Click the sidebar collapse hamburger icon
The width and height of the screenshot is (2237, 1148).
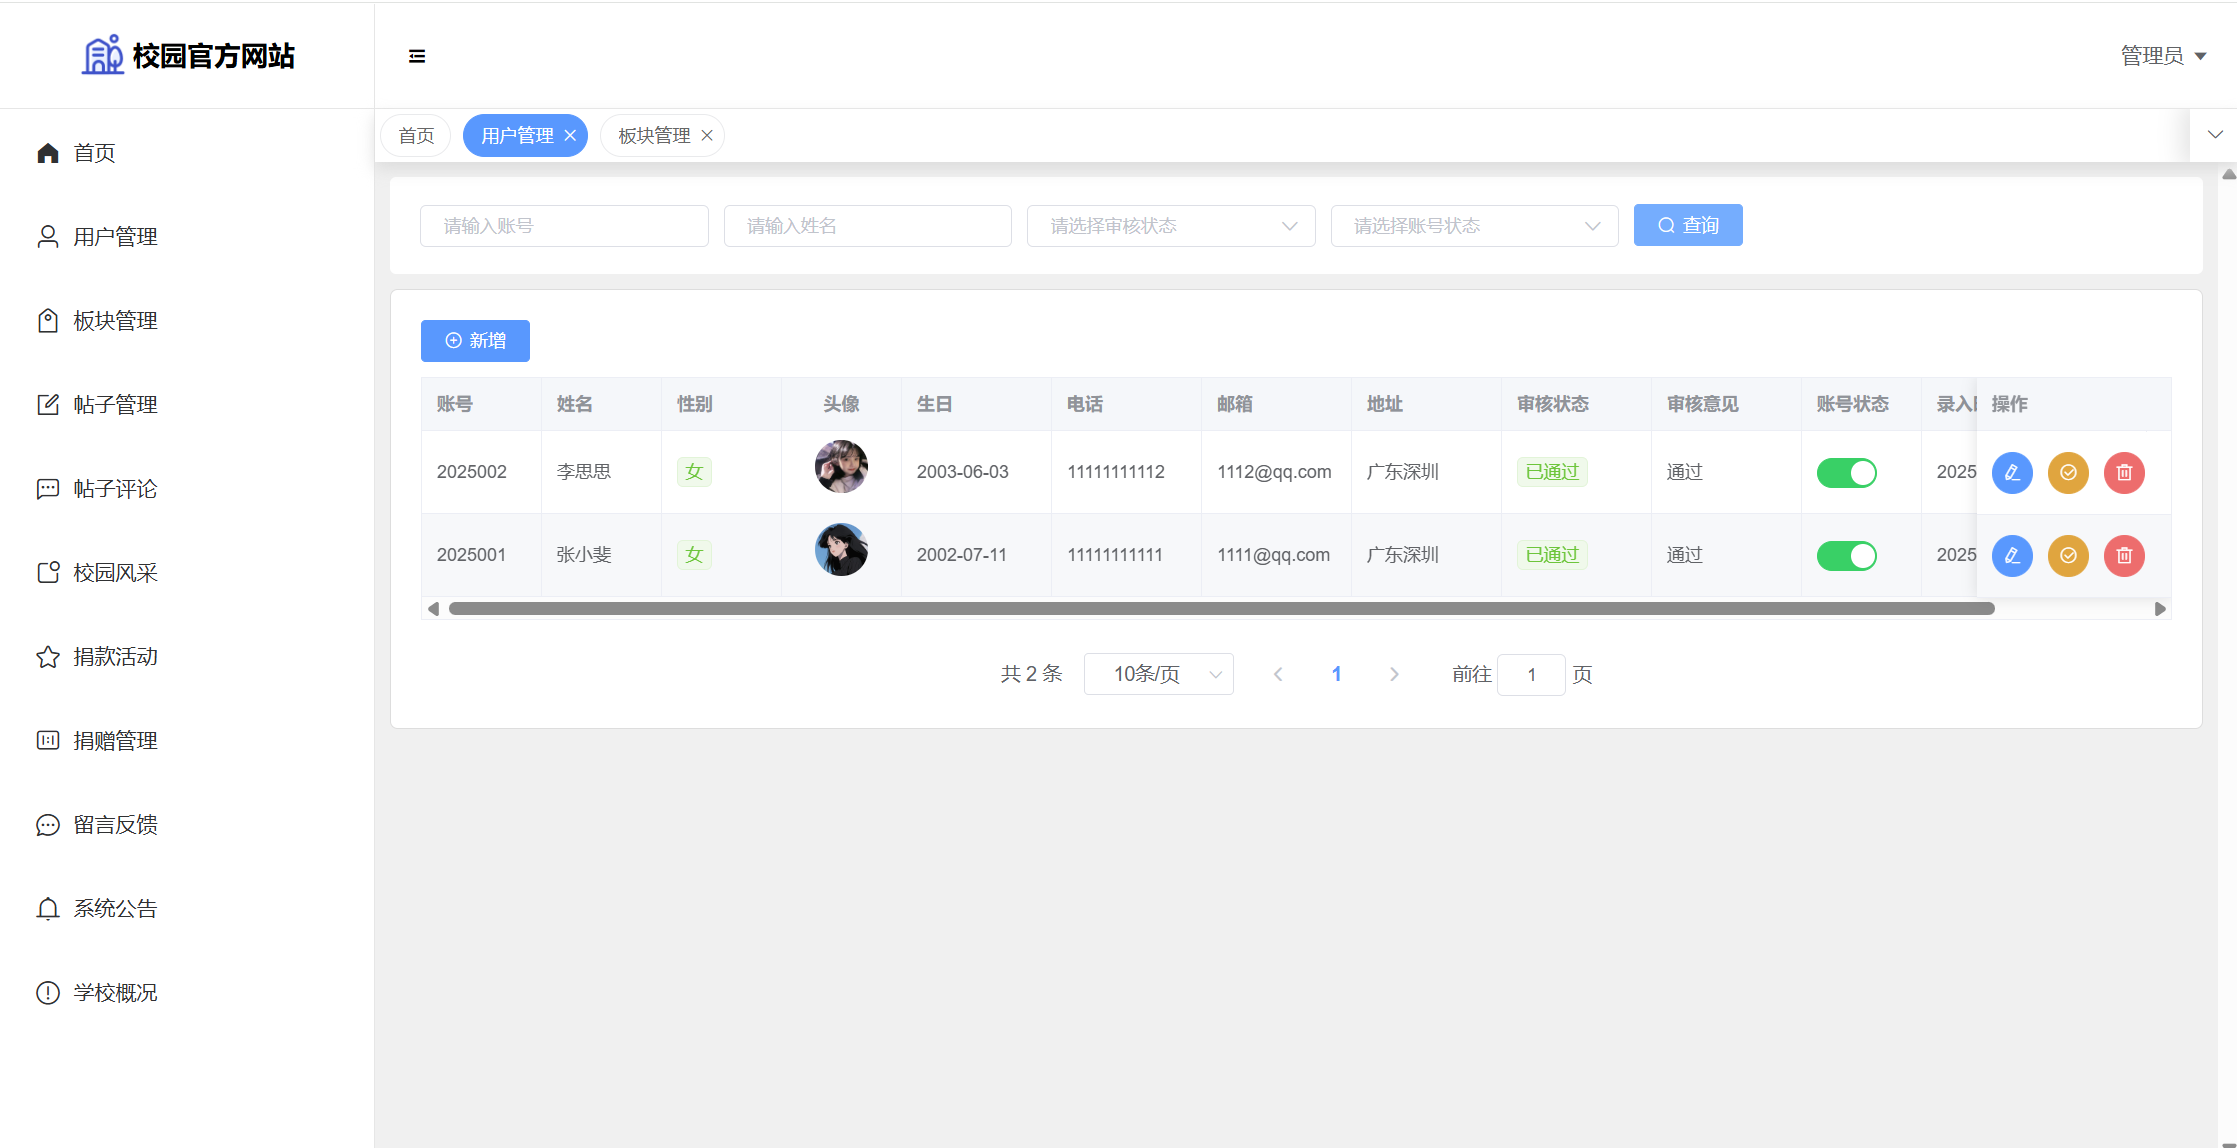click(x=417, y=56)
